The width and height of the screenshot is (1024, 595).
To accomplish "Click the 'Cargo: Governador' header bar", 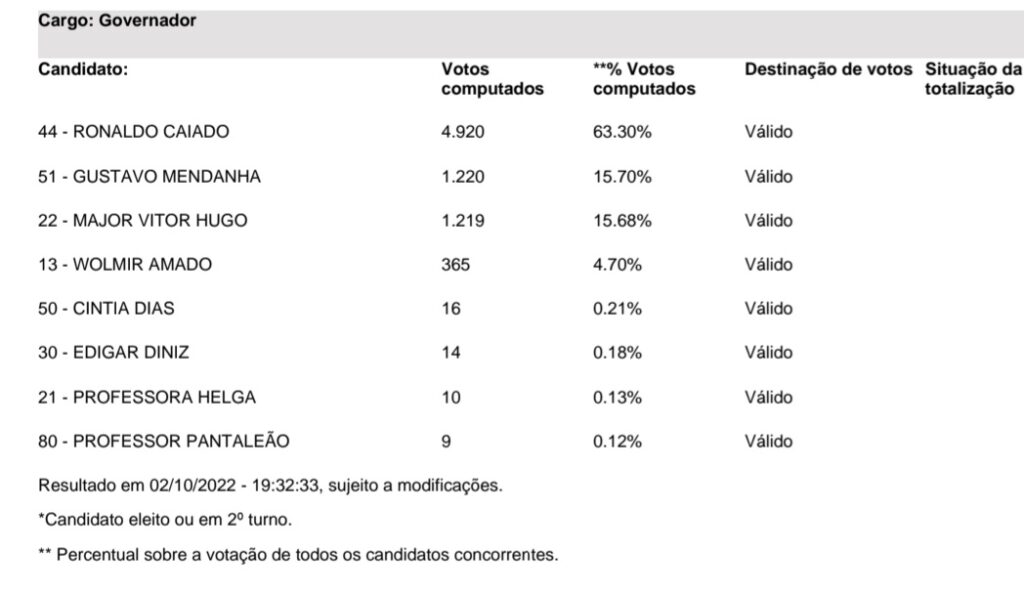I will pos(531,33).
